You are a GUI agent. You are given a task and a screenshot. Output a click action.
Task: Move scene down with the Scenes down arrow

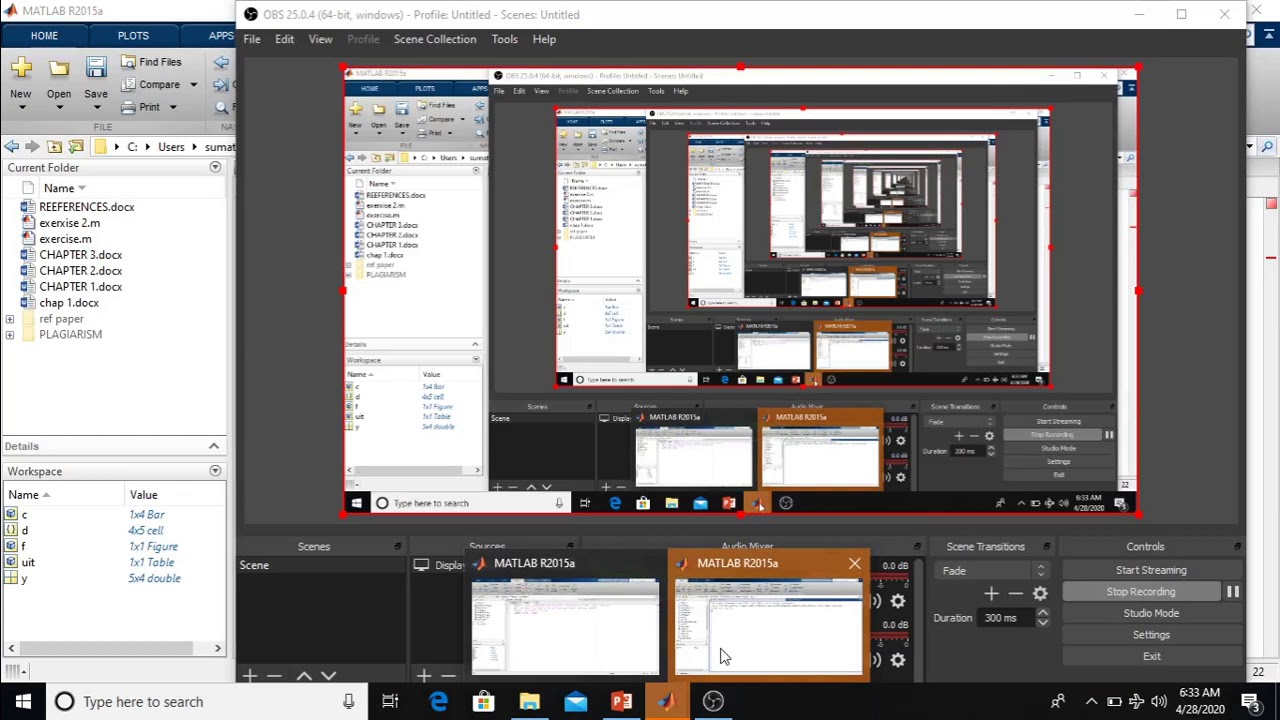[x=329, y=676]
